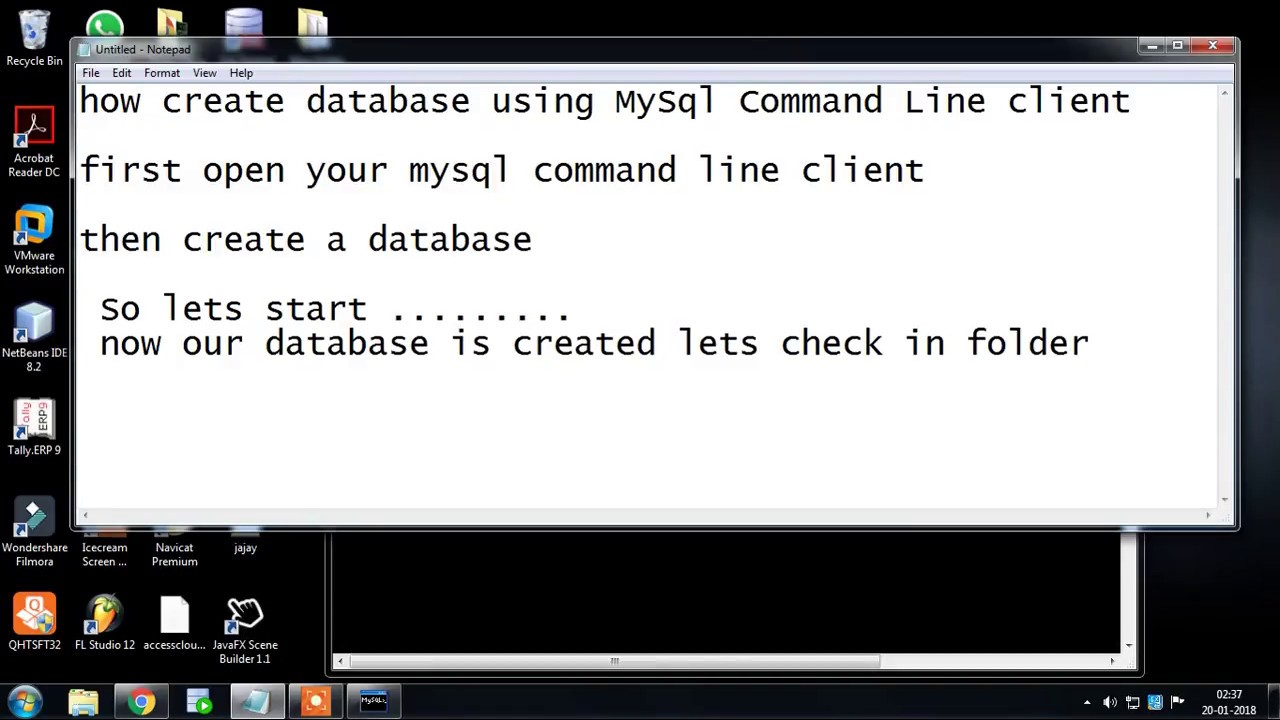Open the volume control in system tray

1110,703
